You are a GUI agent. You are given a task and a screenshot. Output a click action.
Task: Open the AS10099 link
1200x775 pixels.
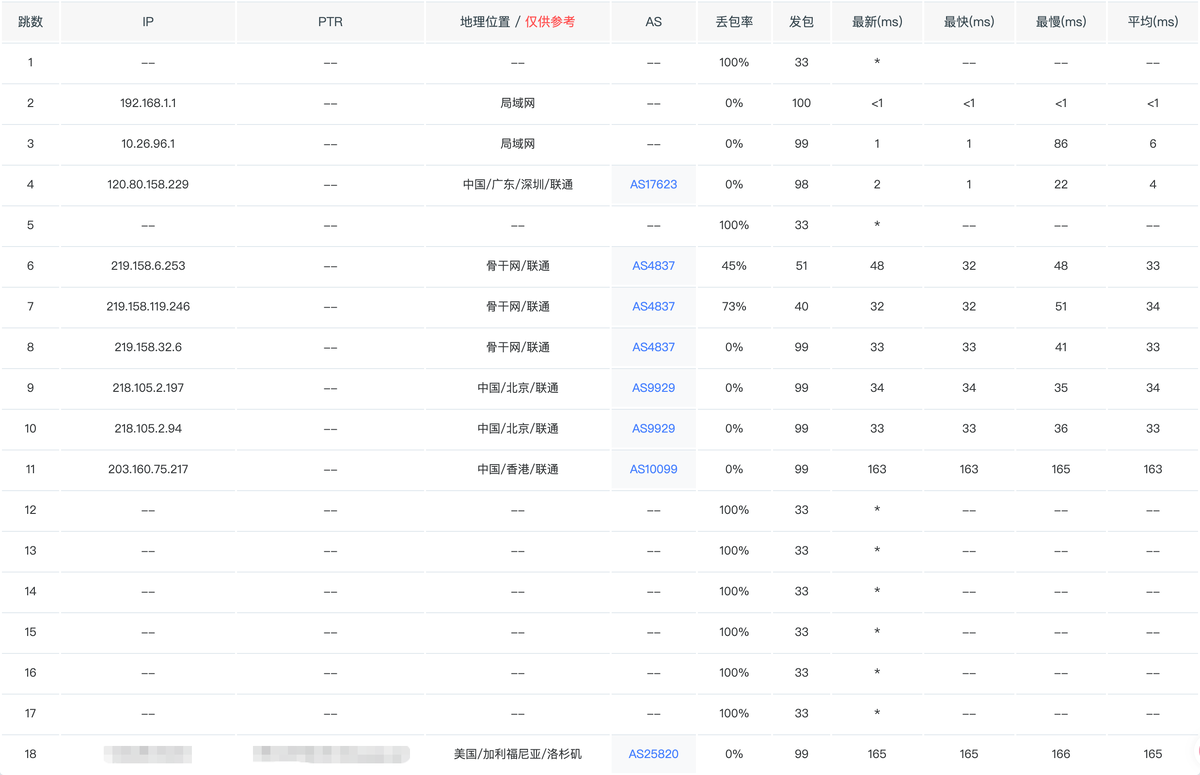(x=653, y=469)
